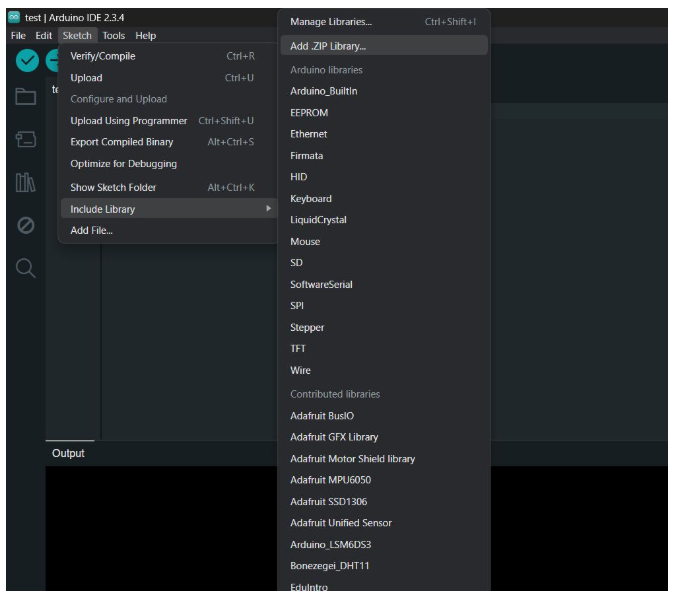Include the Keyboard library
682x595 pixels.
384,199
